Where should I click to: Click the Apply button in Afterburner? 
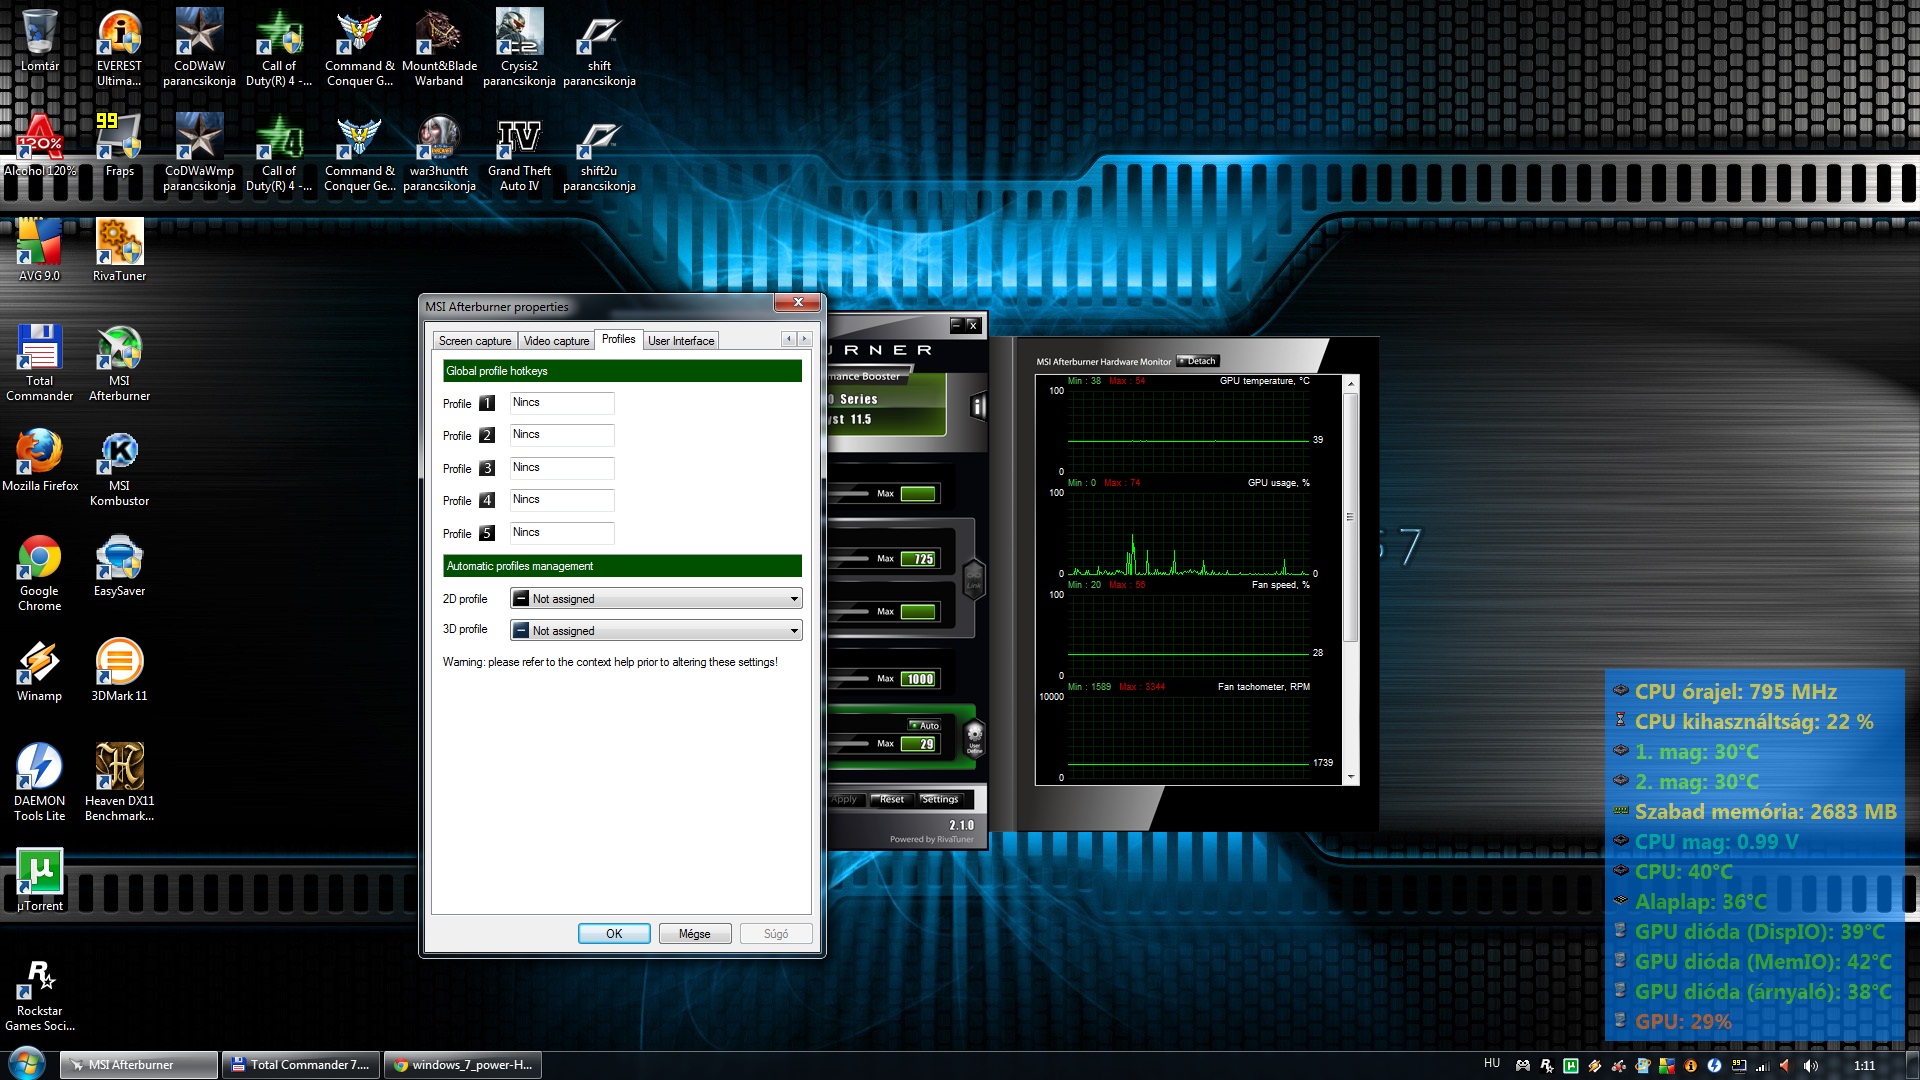[x=845, y=799]
